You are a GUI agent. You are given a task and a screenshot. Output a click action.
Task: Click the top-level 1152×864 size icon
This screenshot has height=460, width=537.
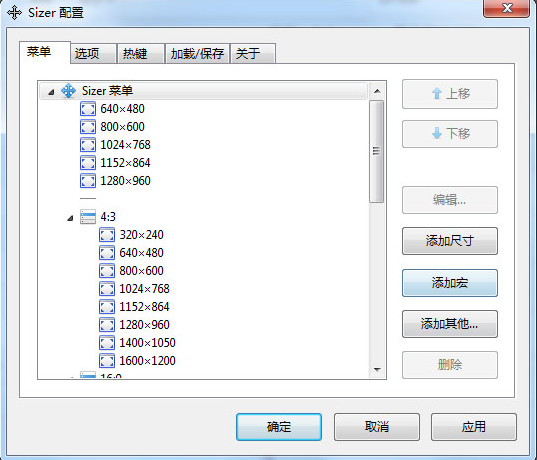88,163
